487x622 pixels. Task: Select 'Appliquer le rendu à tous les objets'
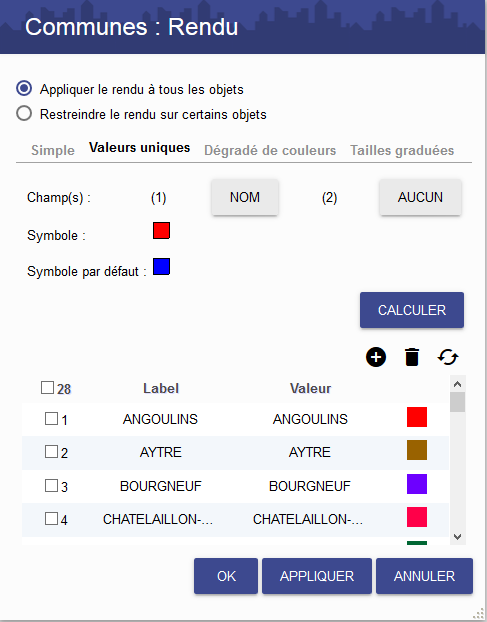[24, 88]
